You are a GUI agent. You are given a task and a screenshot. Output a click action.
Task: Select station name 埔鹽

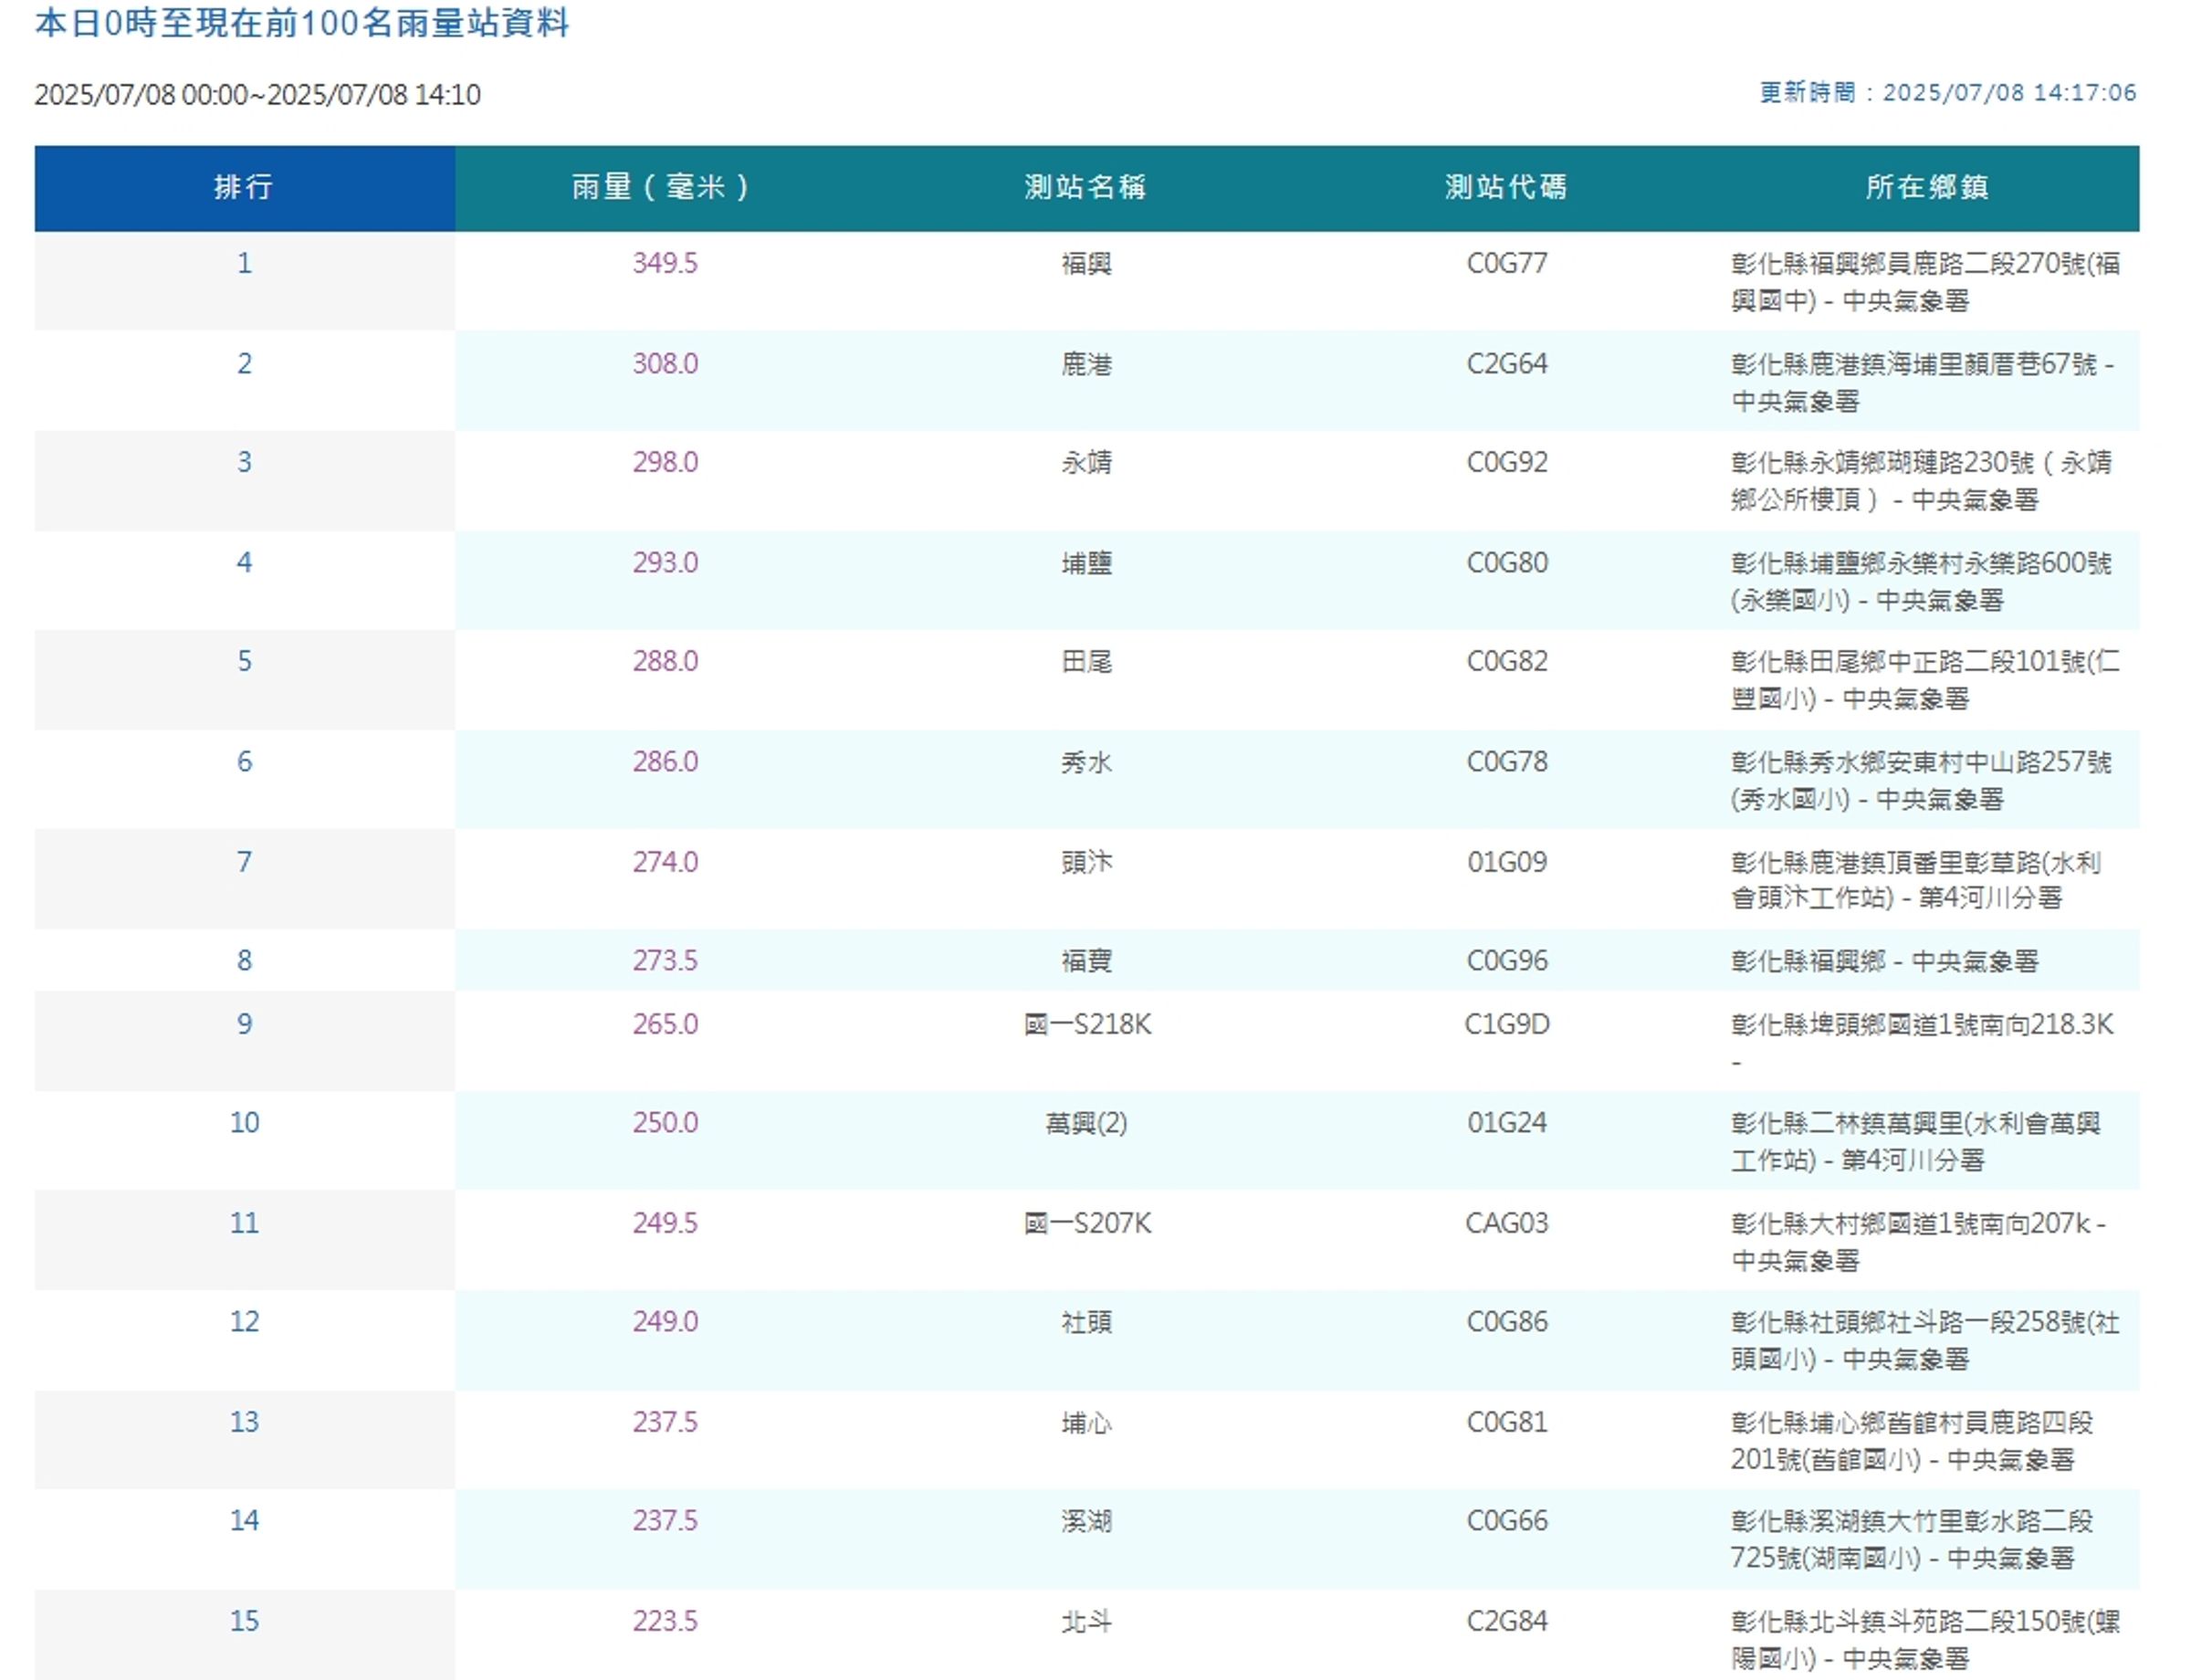[x=1086, y=563]
